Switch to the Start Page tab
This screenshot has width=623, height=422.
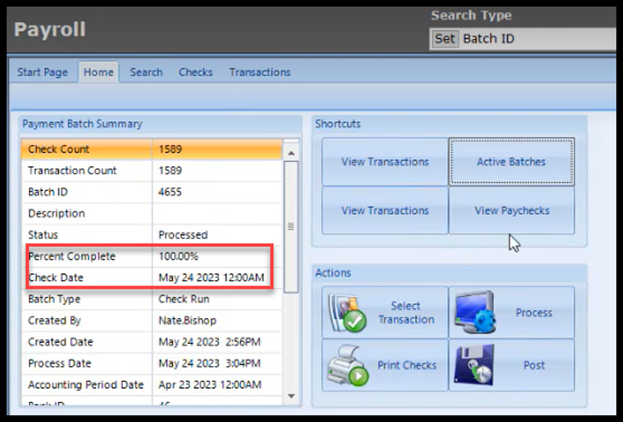(44, 72)
